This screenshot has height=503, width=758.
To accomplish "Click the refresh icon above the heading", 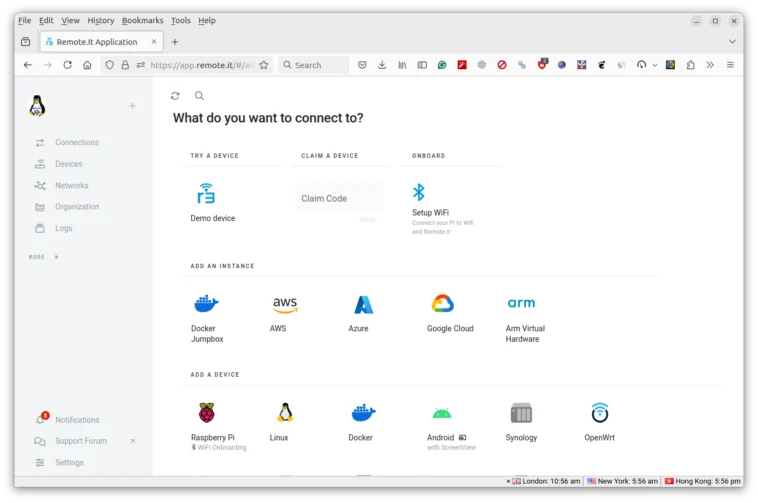I will [175, 96].
